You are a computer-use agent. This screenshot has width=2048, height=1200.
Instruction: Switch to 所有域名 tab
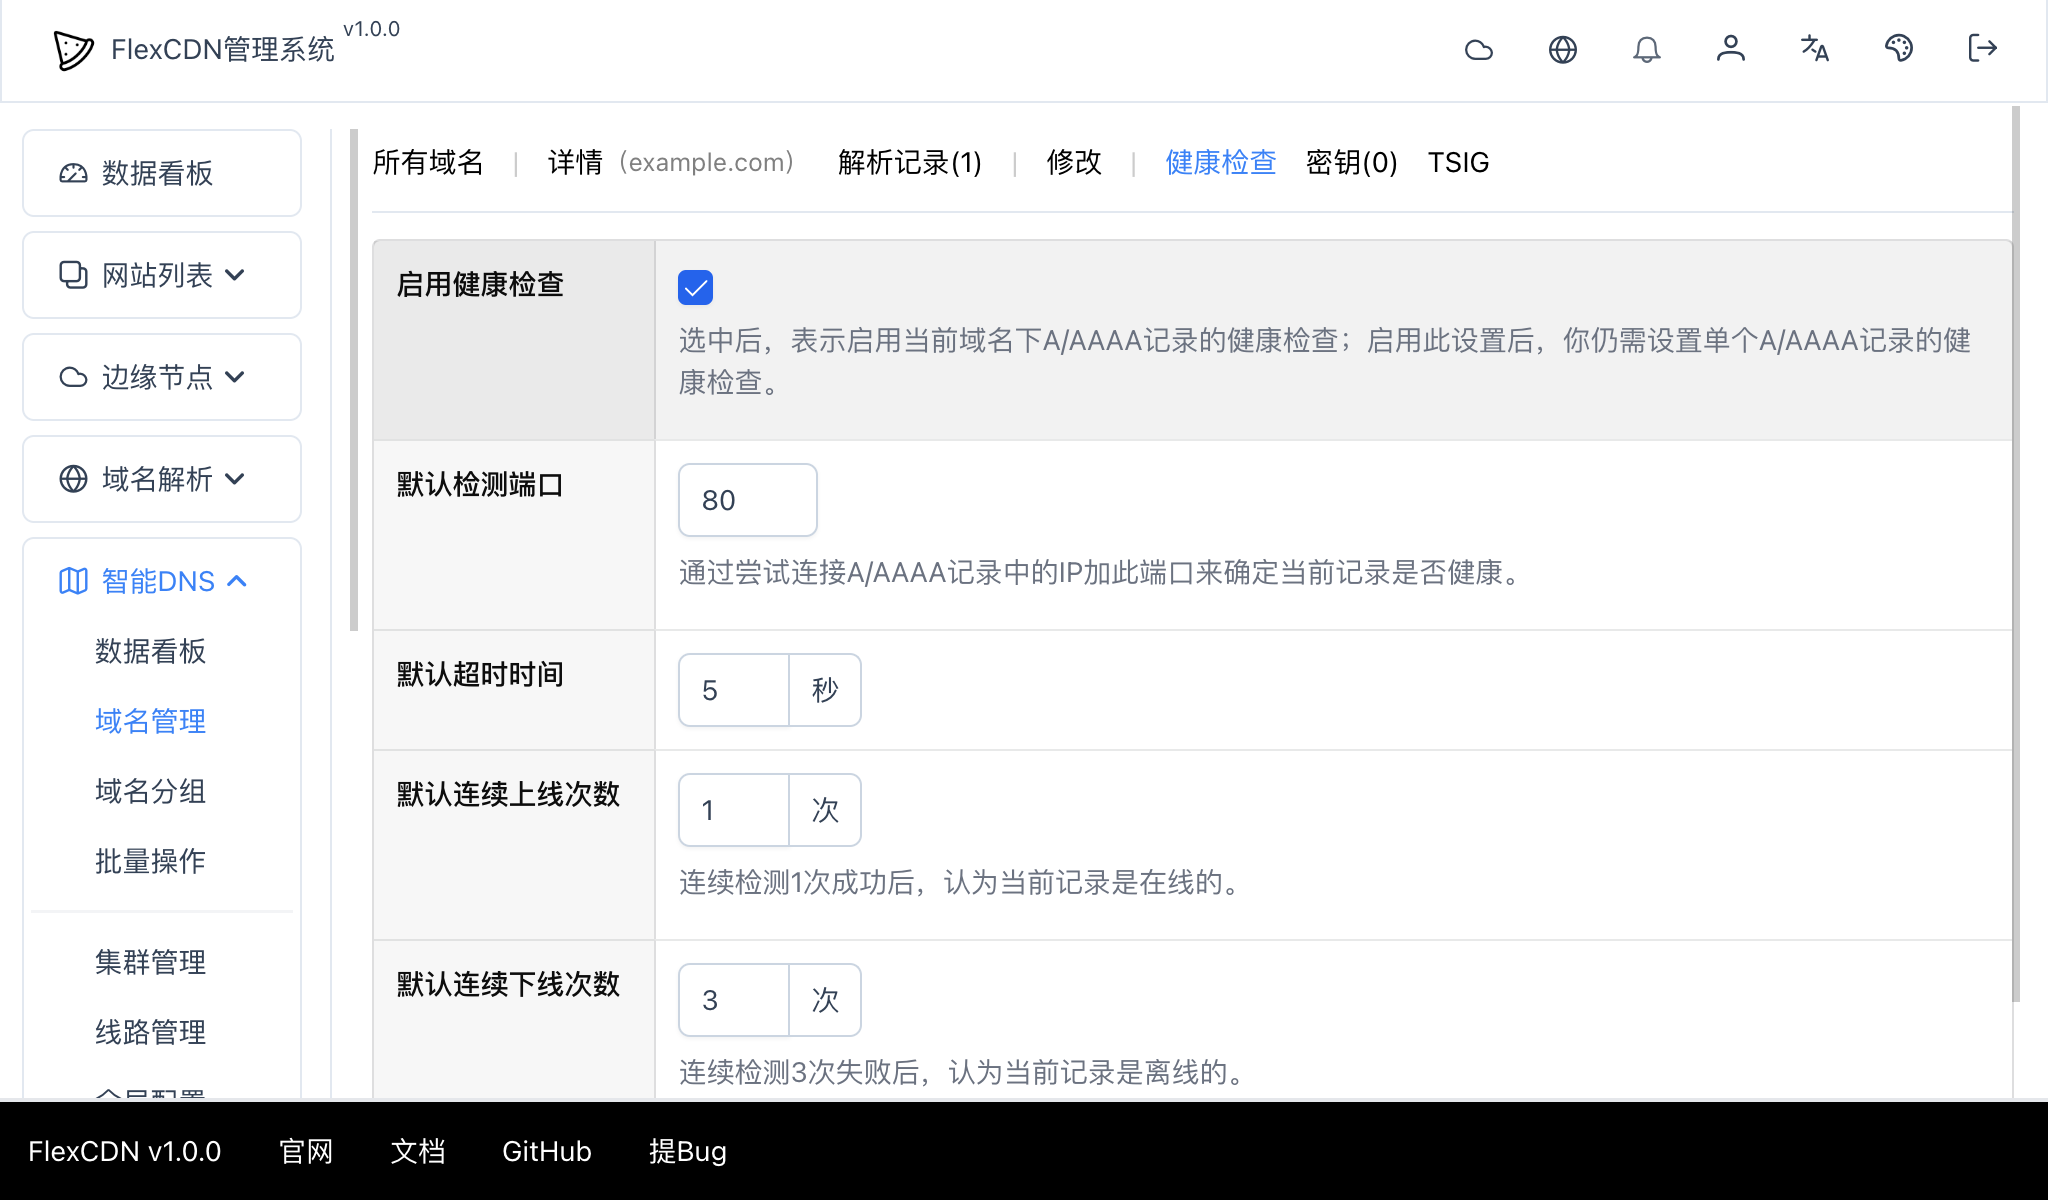pos(428,162)
